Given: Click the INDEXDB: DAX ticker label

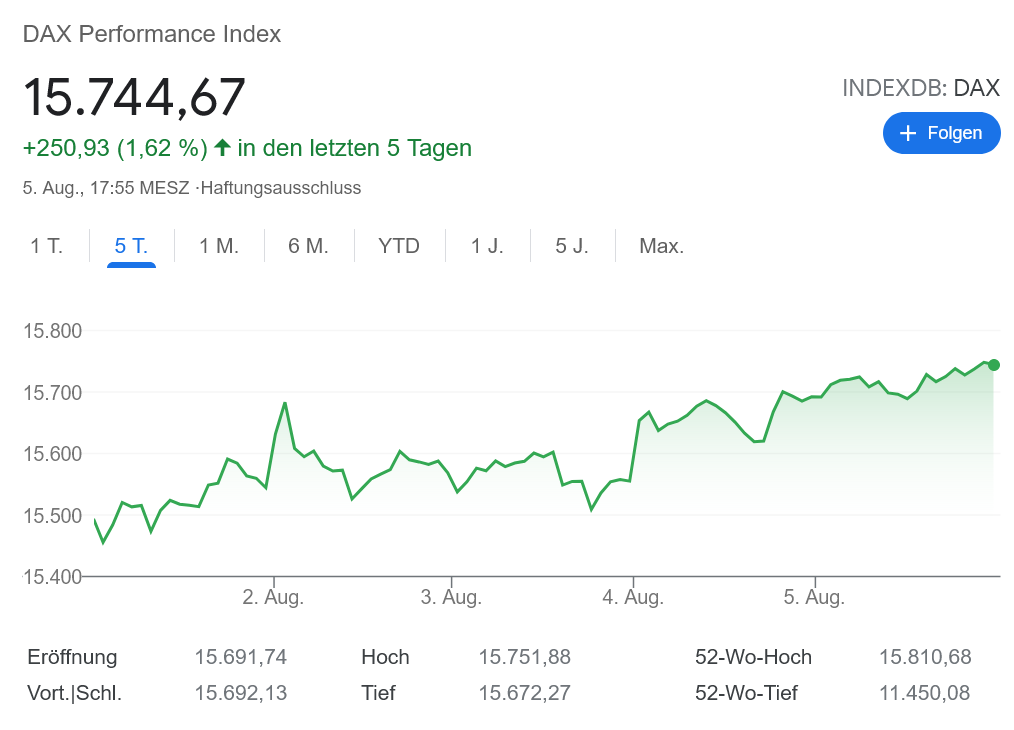Looking at the screenshot, I should [920, 88].
